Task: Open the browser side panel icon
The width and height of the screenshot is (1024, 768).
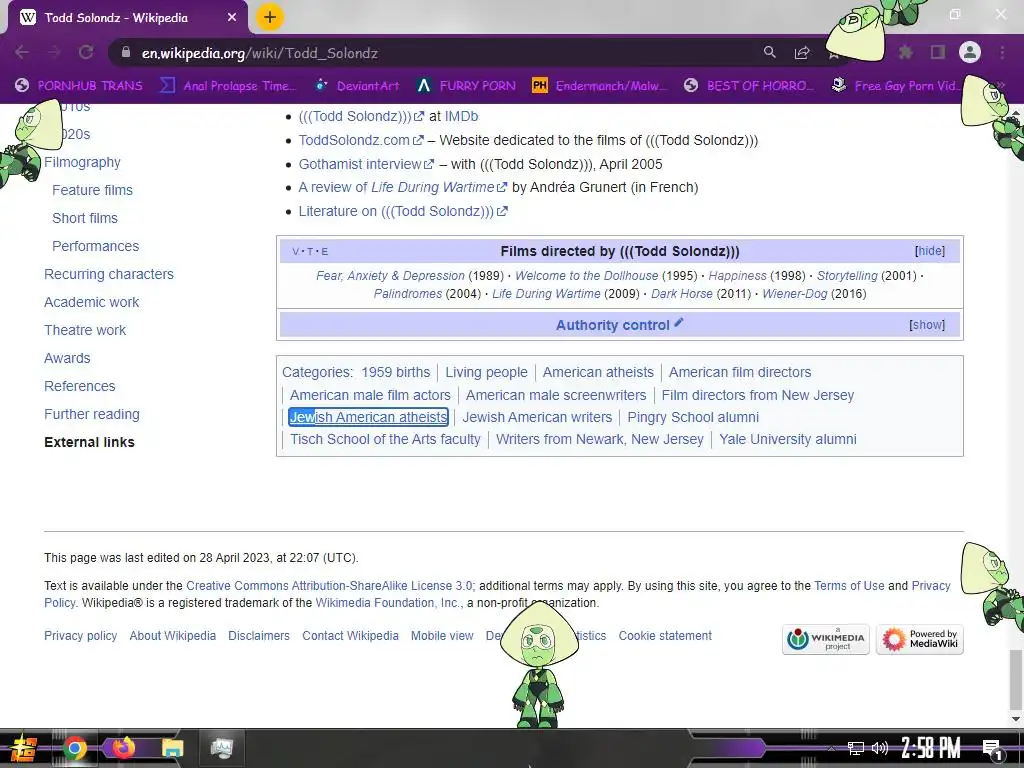Action: (x=938, y=52)
